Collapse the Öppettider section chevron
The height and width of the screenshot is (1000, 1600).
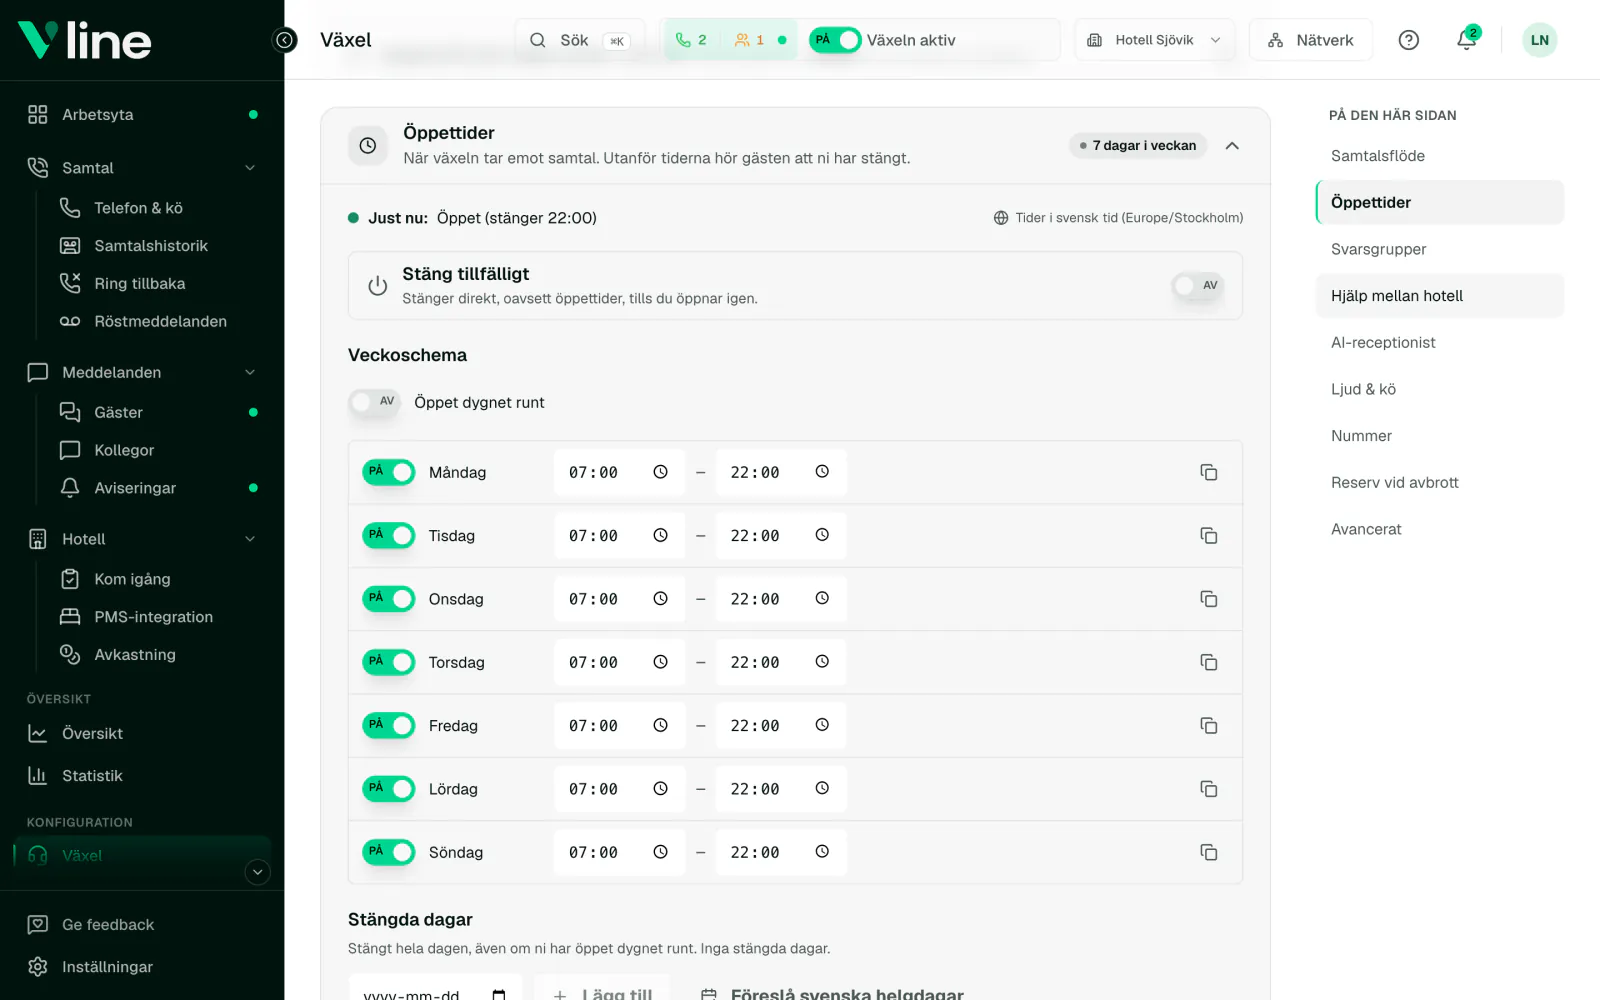[x=1232, y=146]
